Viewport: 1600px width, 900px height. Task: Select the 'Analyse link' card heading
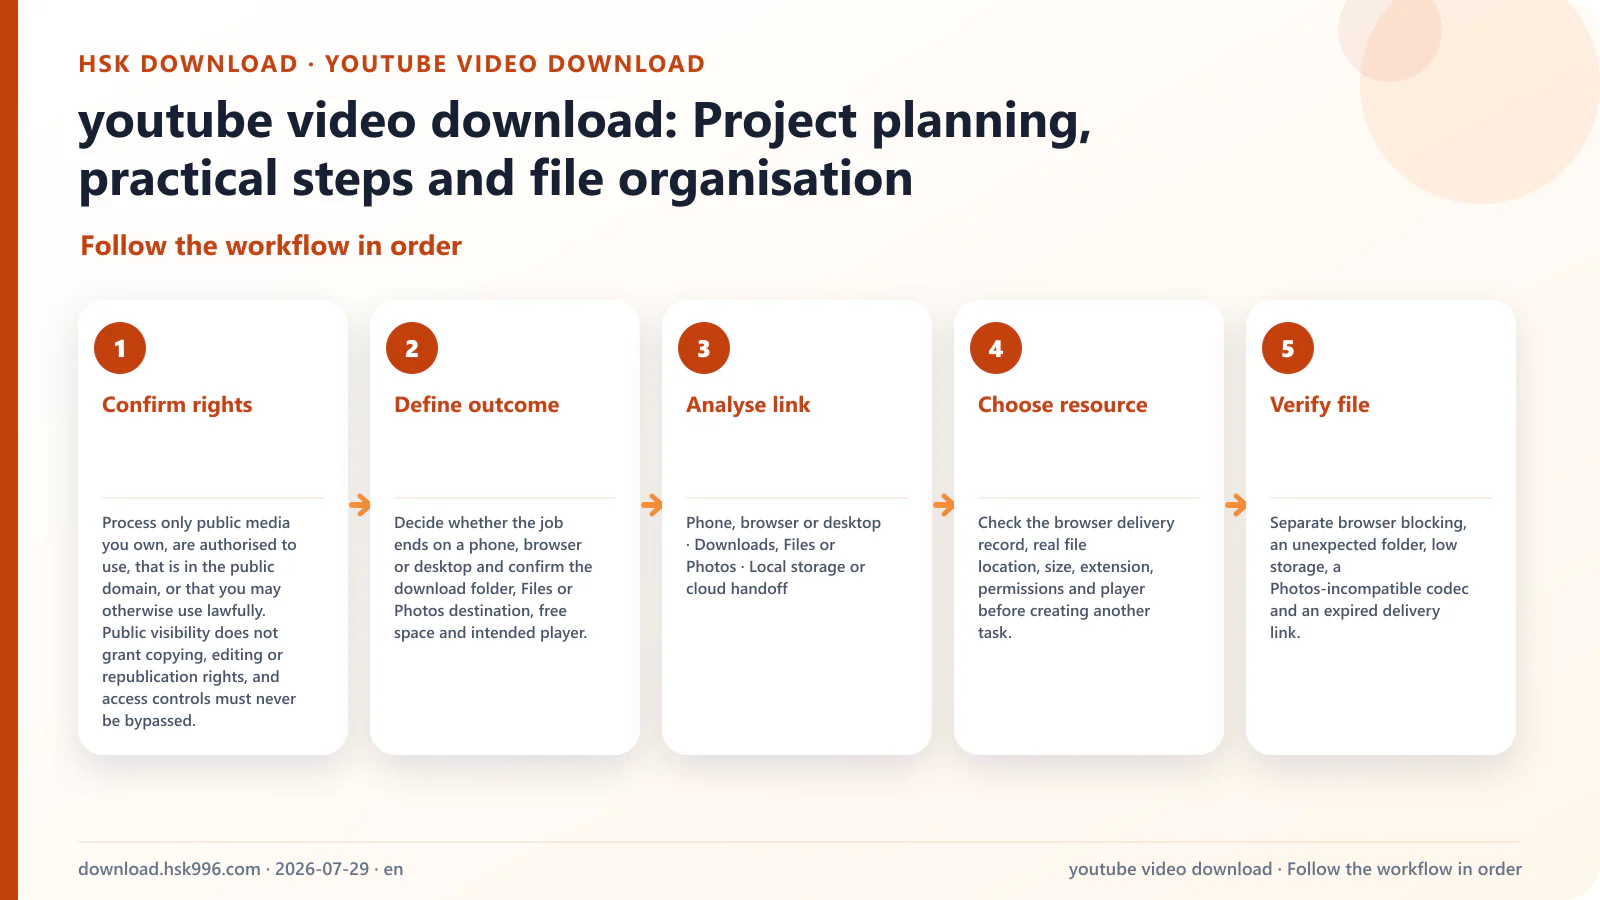click(748, 405)
